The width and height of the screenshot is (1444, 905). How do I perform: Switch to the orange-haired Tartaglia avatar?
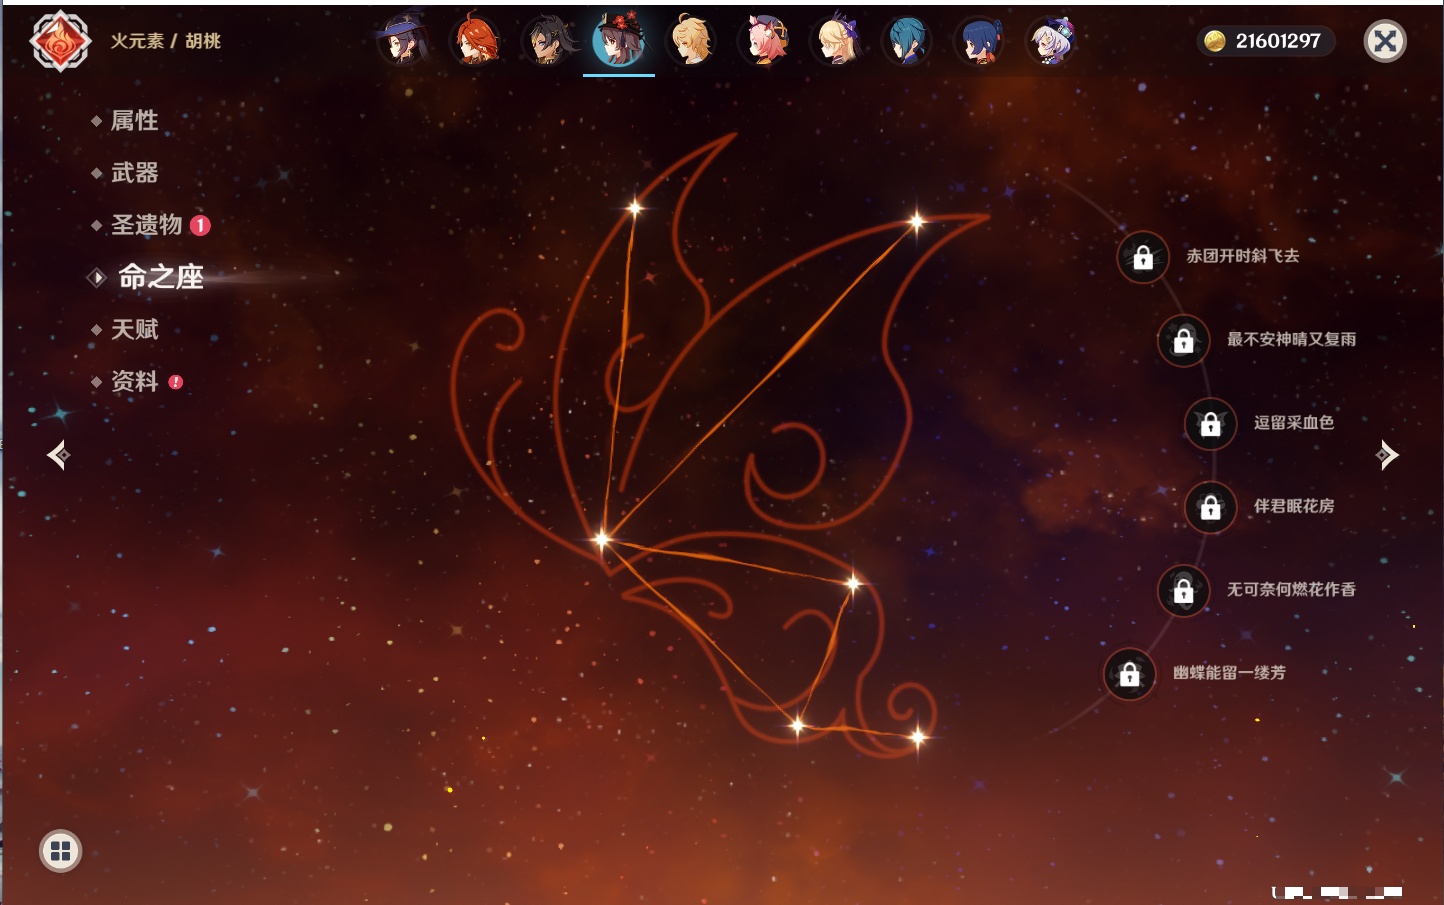[x=476, y=41]
